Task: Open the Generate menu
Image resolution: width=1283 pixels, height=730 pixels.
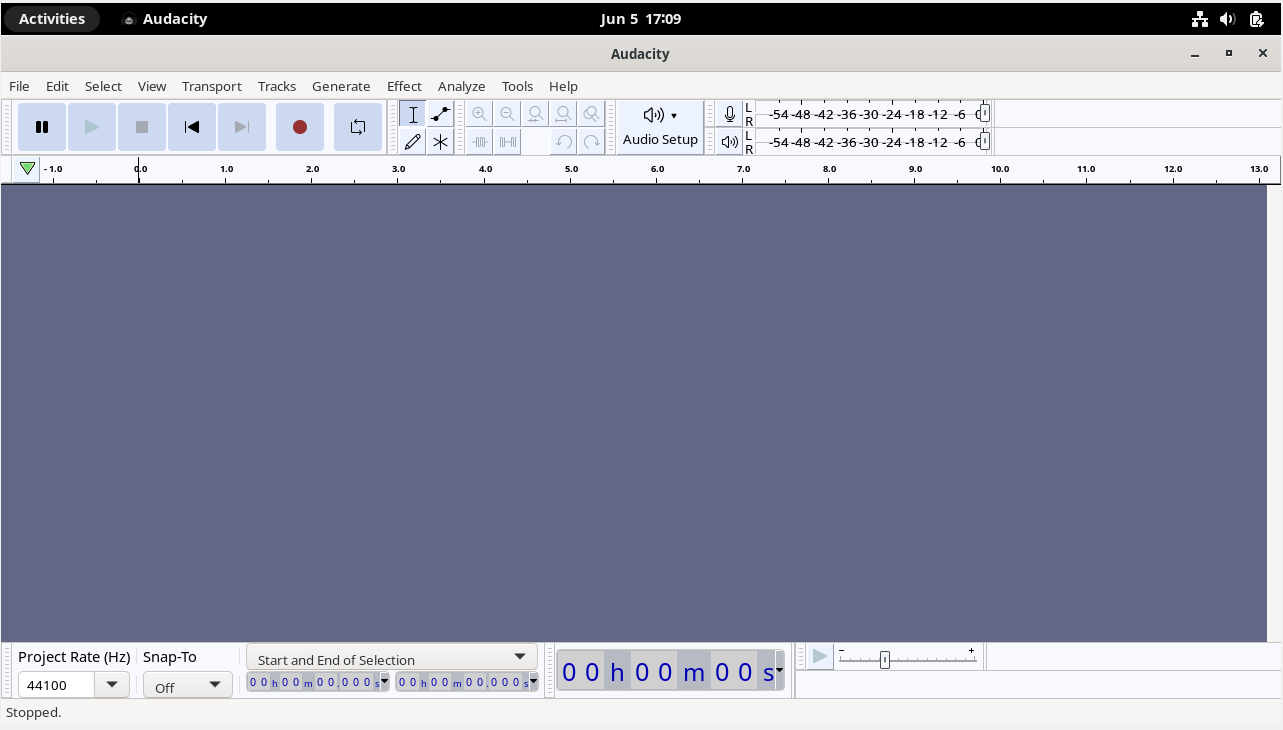Action: pos(341,86)
